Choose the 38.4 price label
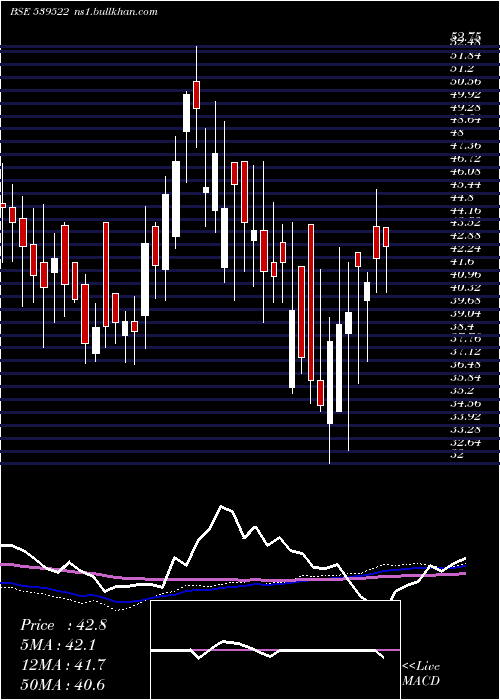The width and height of the screenshot is (500, 700). pyautogui.click(x=462, y=326)
